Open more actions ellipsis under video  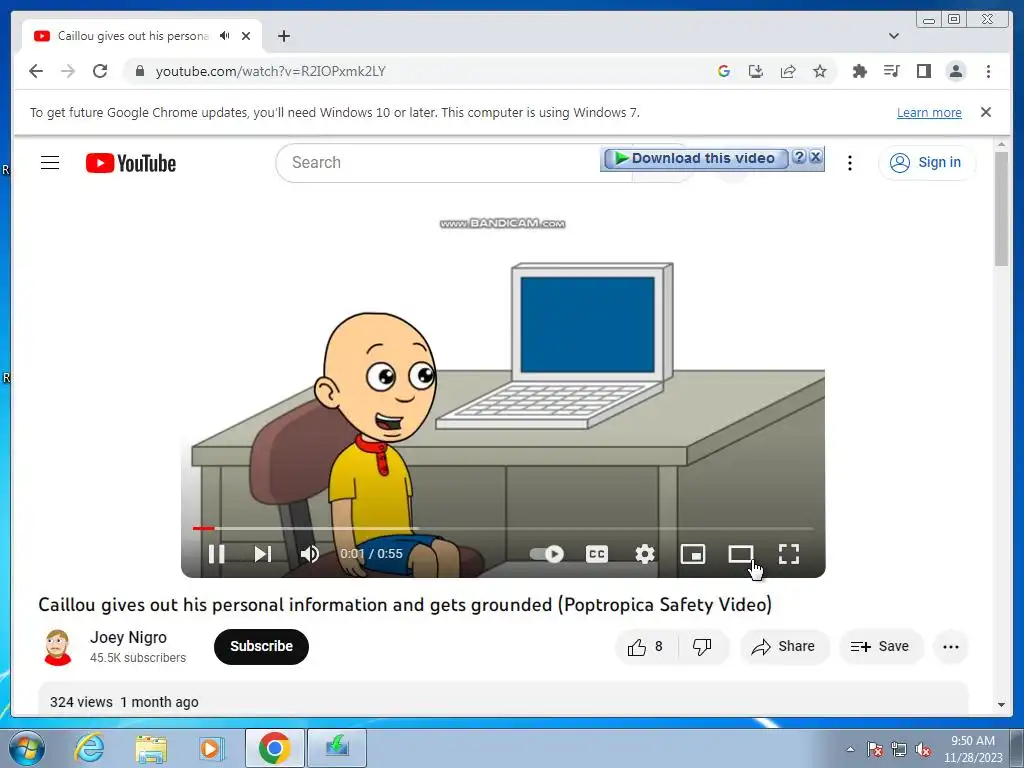coord(951,647)
